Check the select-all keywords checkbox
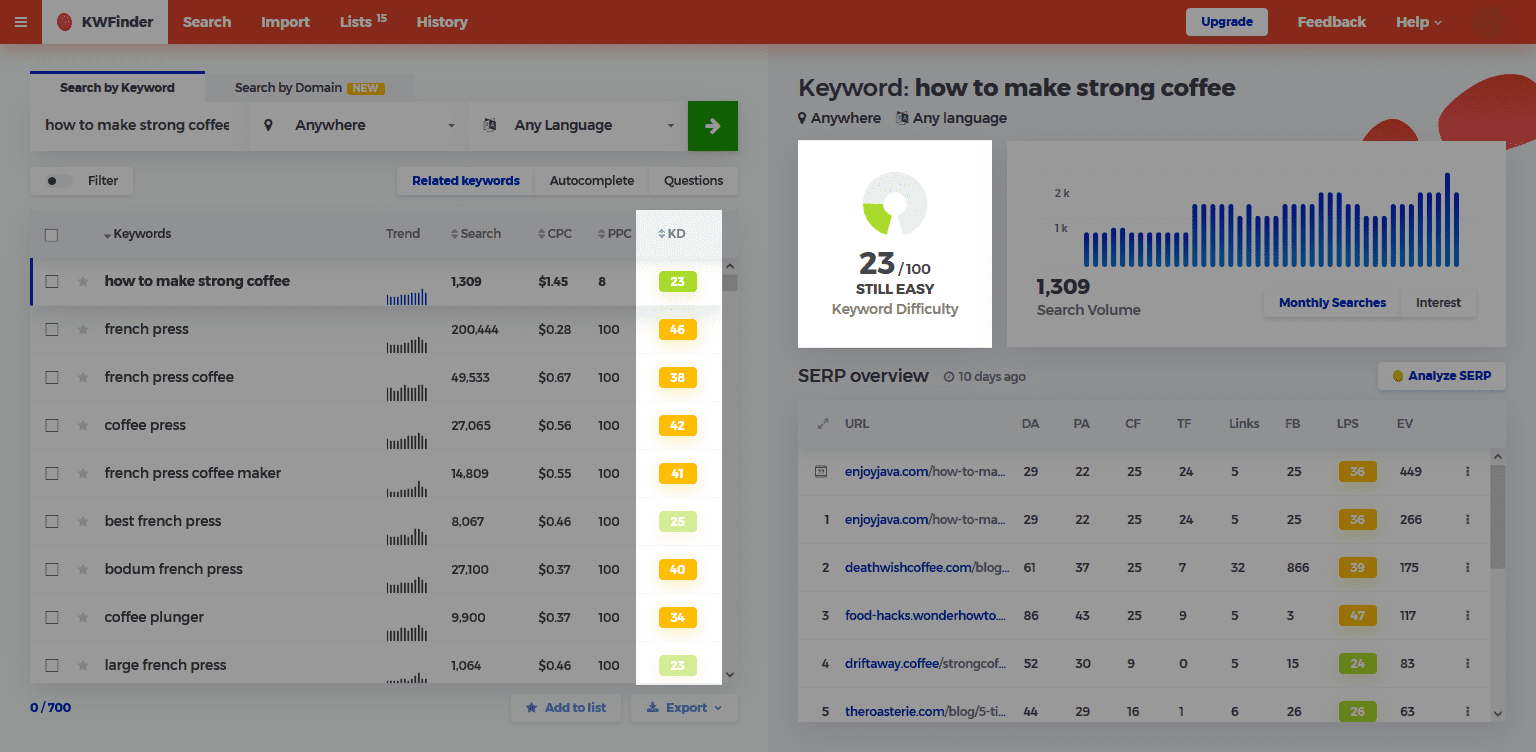 [x=51, y=235]
